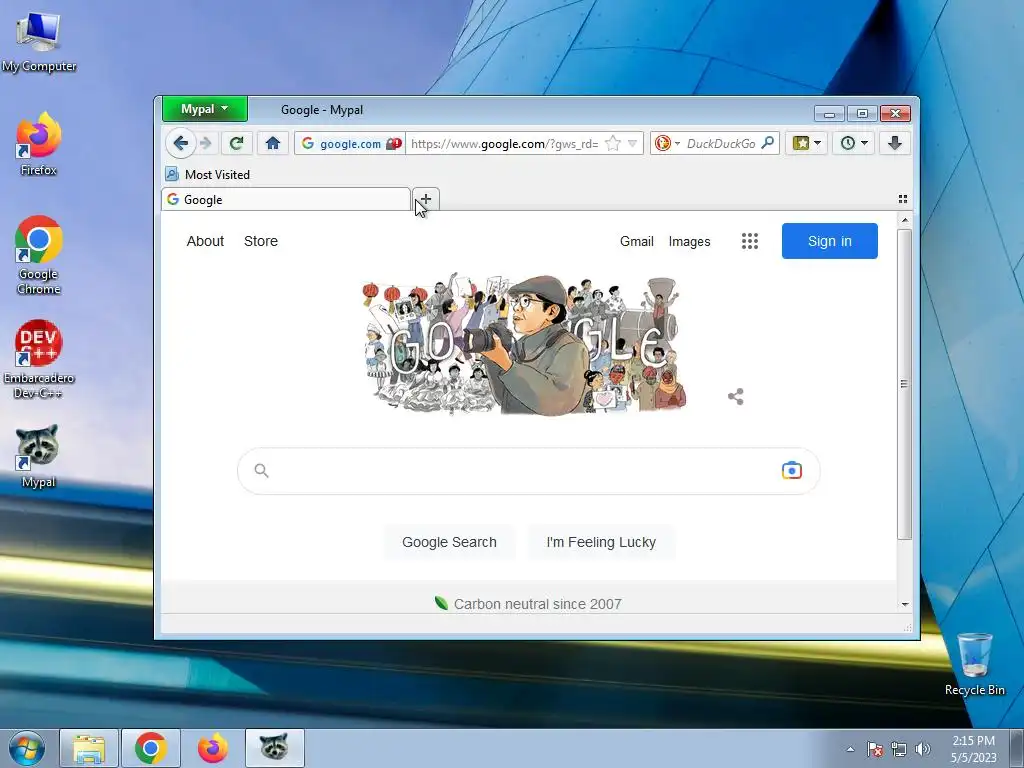Search by image with the camera icon
1024x768 pixels.
[x=792, y=470]
